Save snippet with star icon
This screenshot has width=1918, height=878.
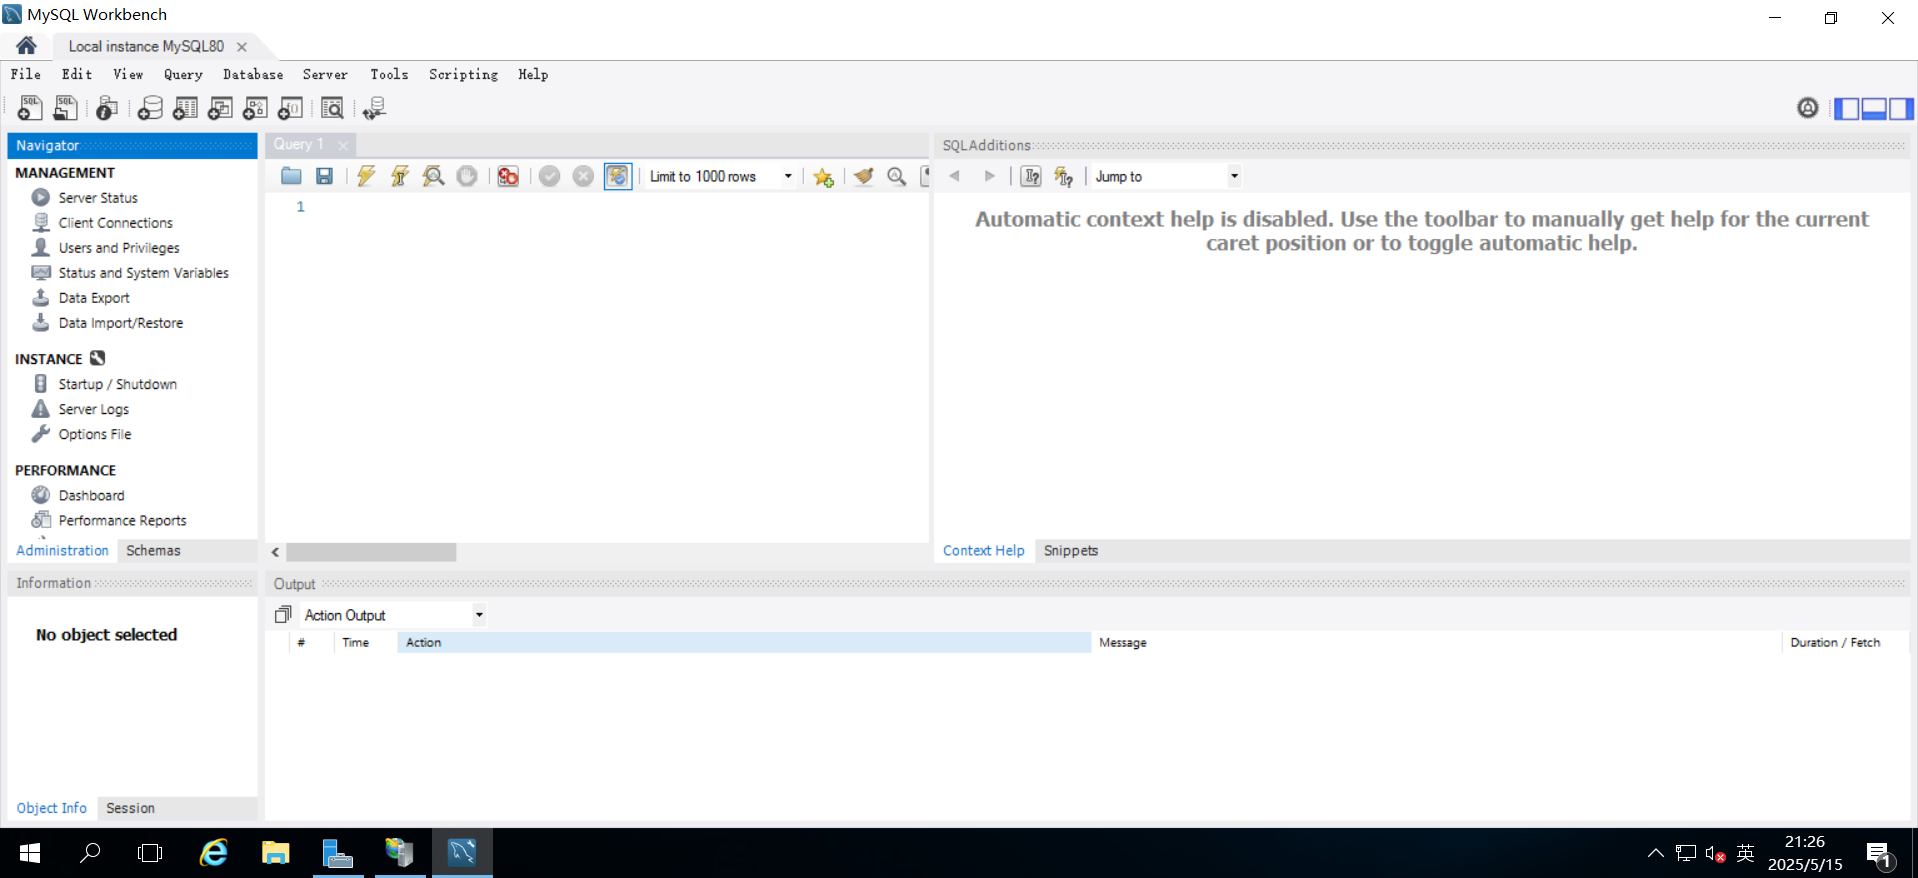tap(823, 177)
